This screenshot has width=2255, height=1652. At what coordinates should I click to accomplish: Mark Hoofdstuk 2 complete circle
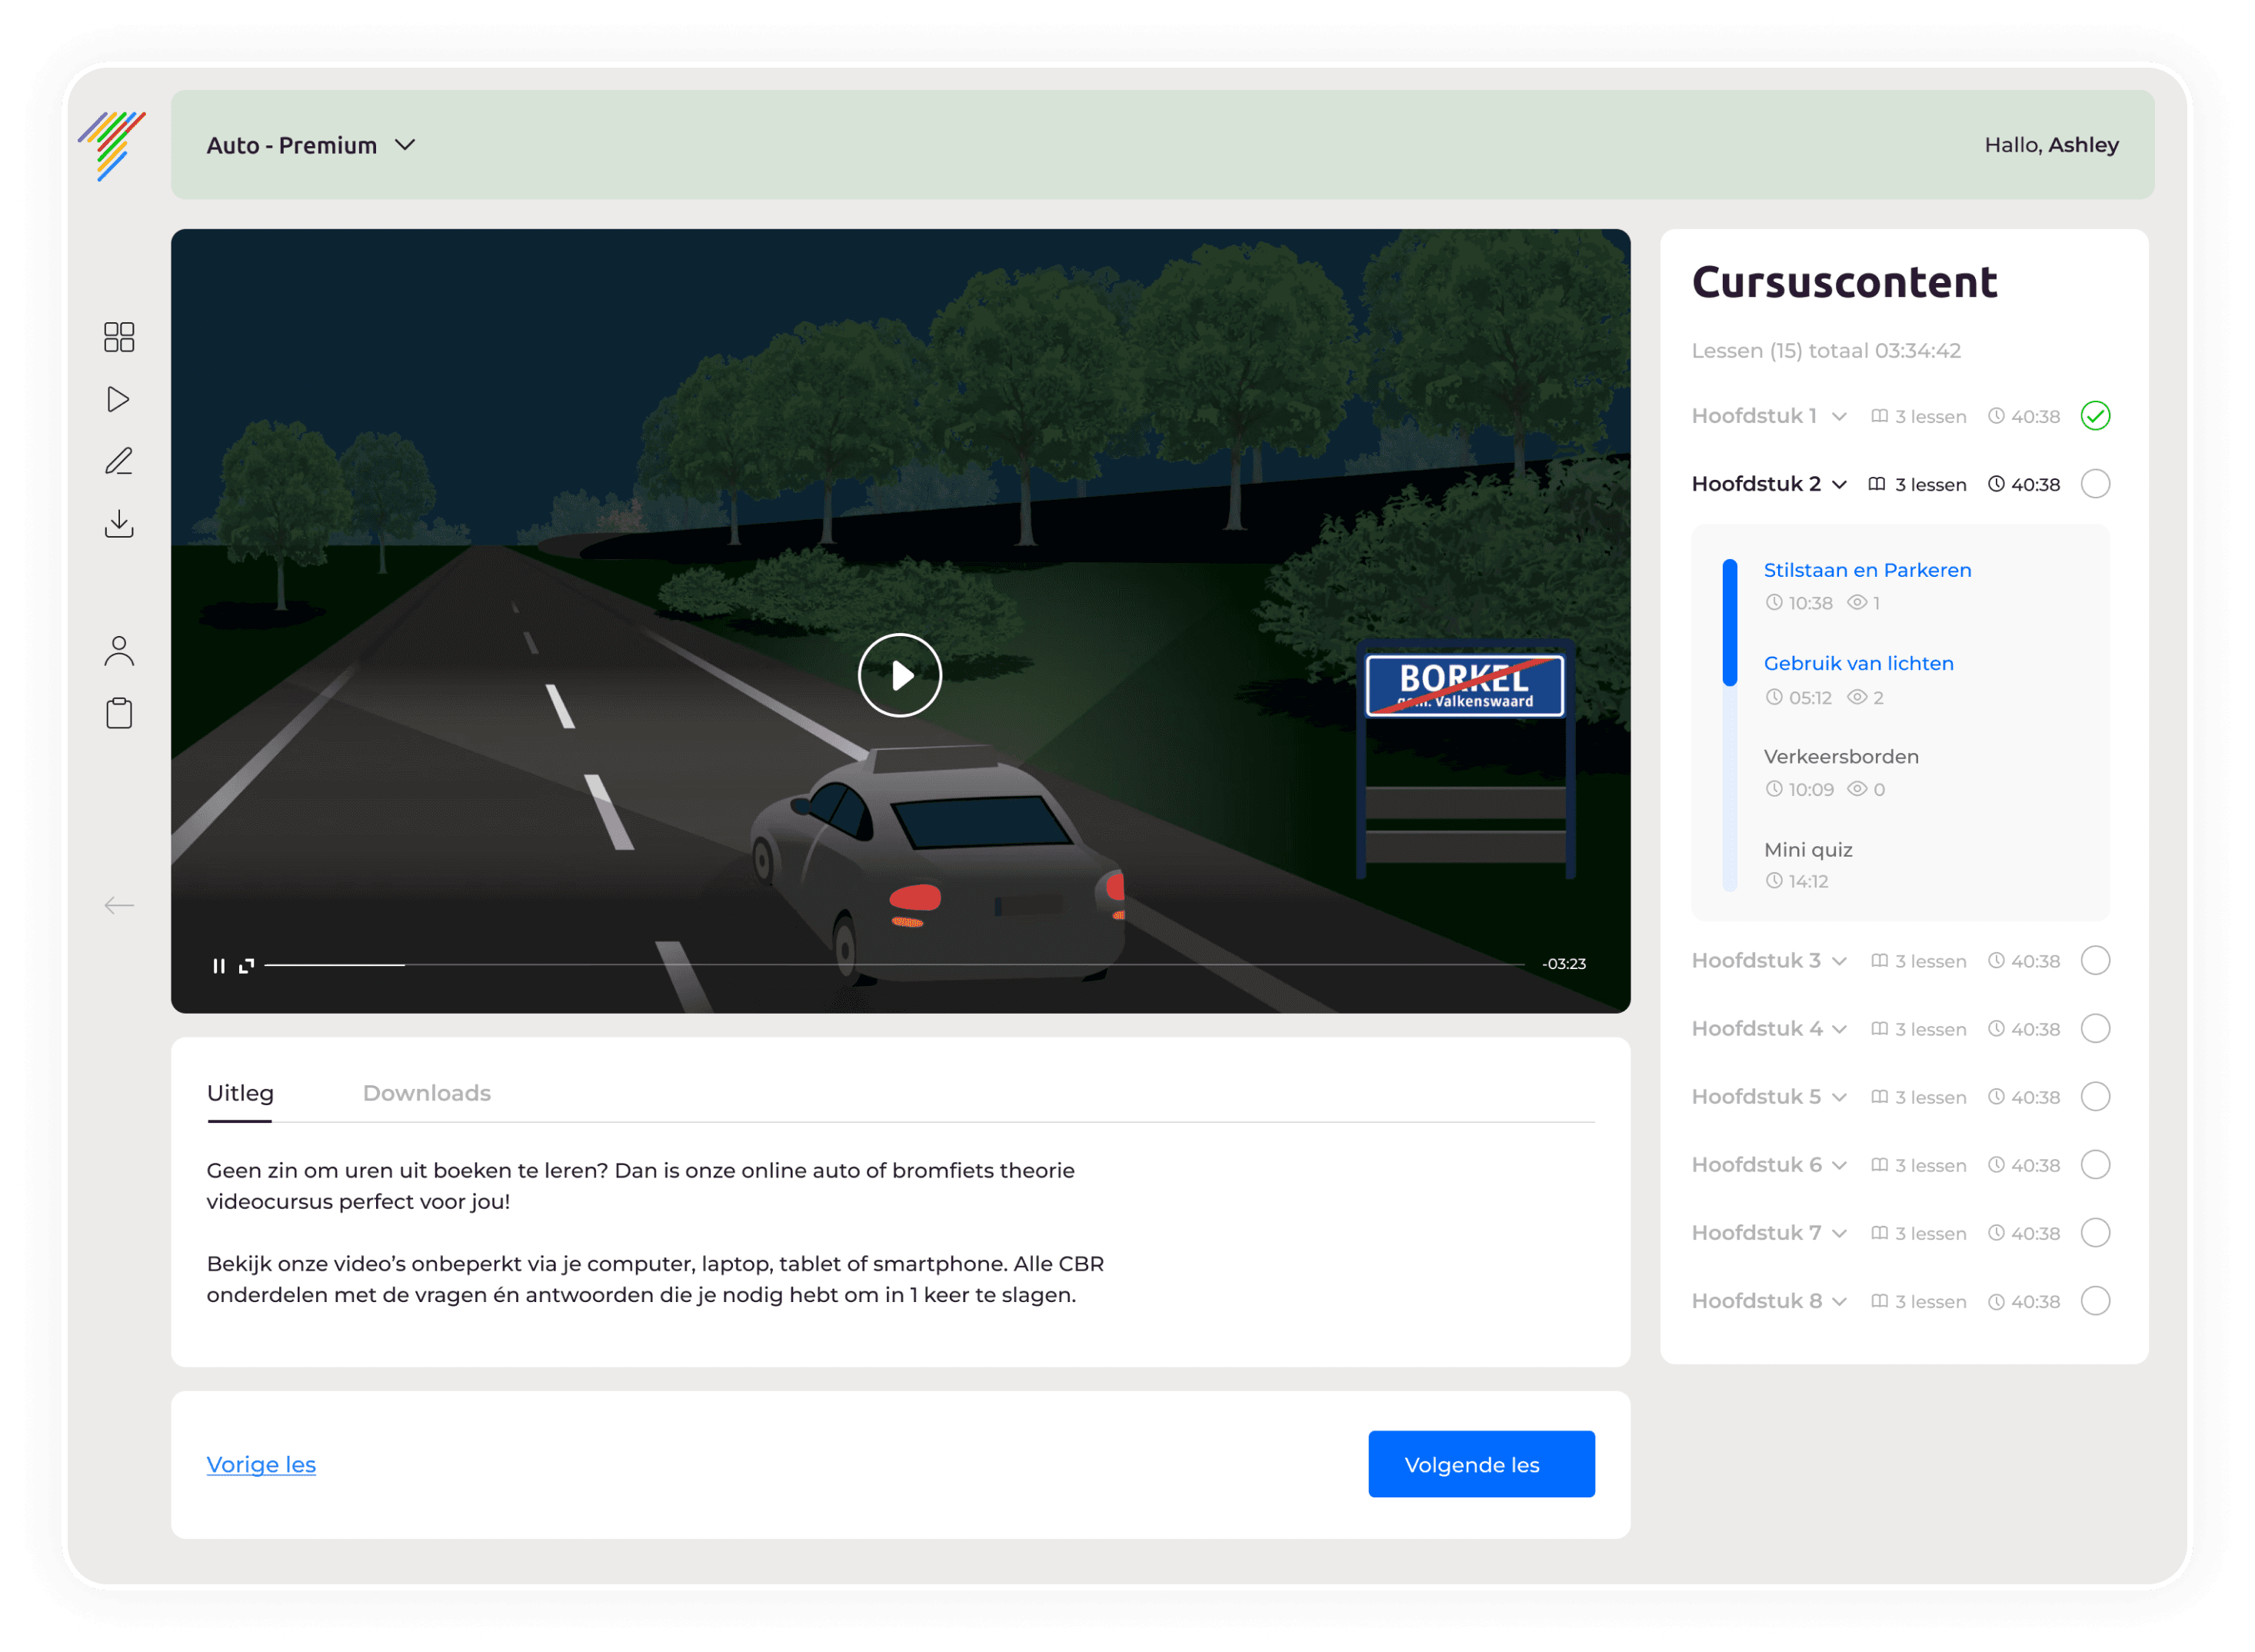2096,484
